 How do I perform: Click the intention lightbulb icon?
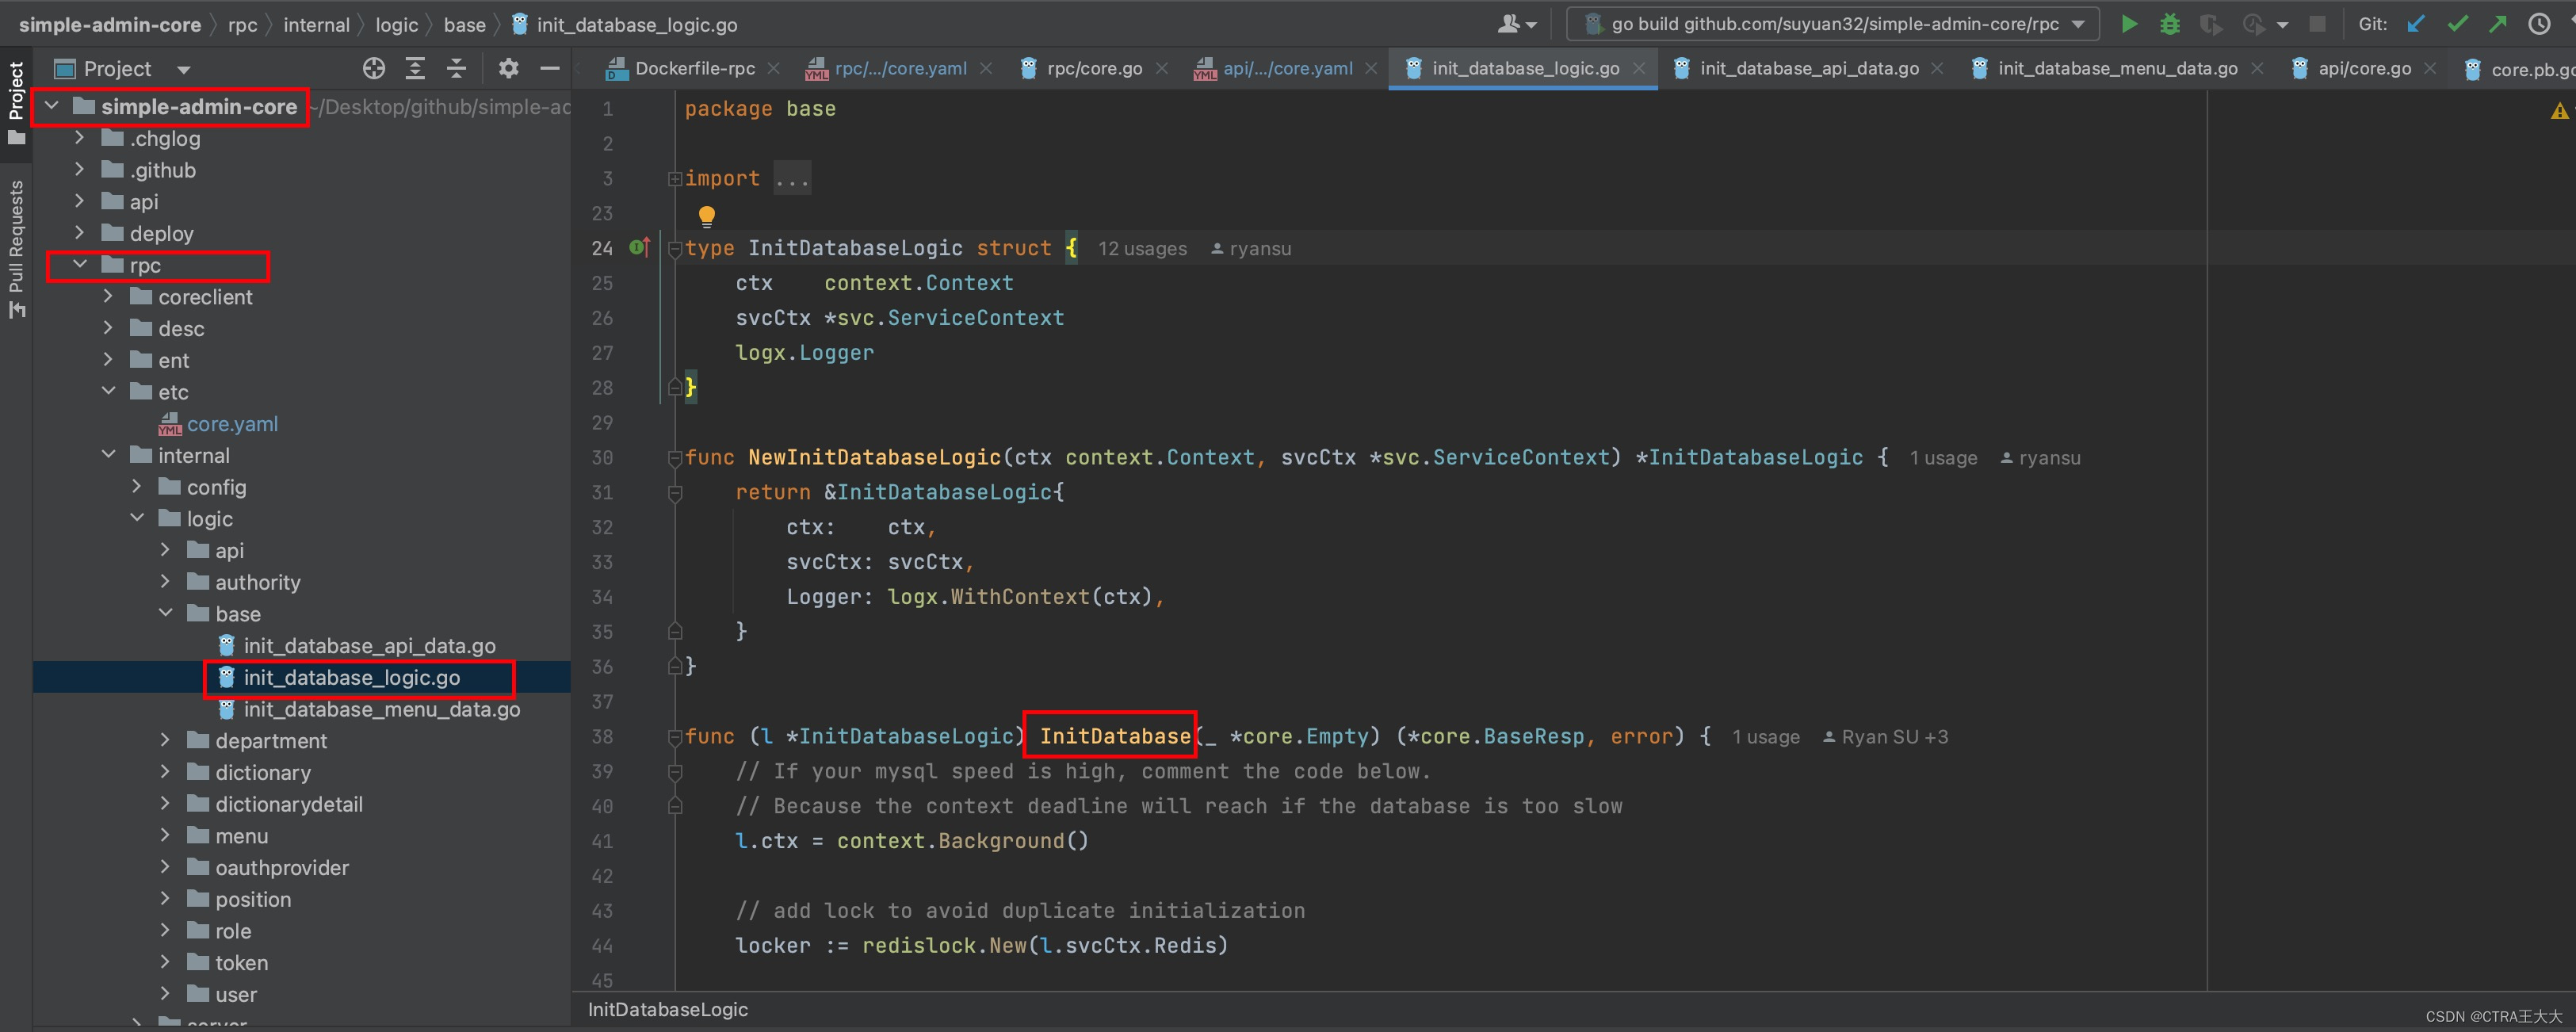point(706,215)
